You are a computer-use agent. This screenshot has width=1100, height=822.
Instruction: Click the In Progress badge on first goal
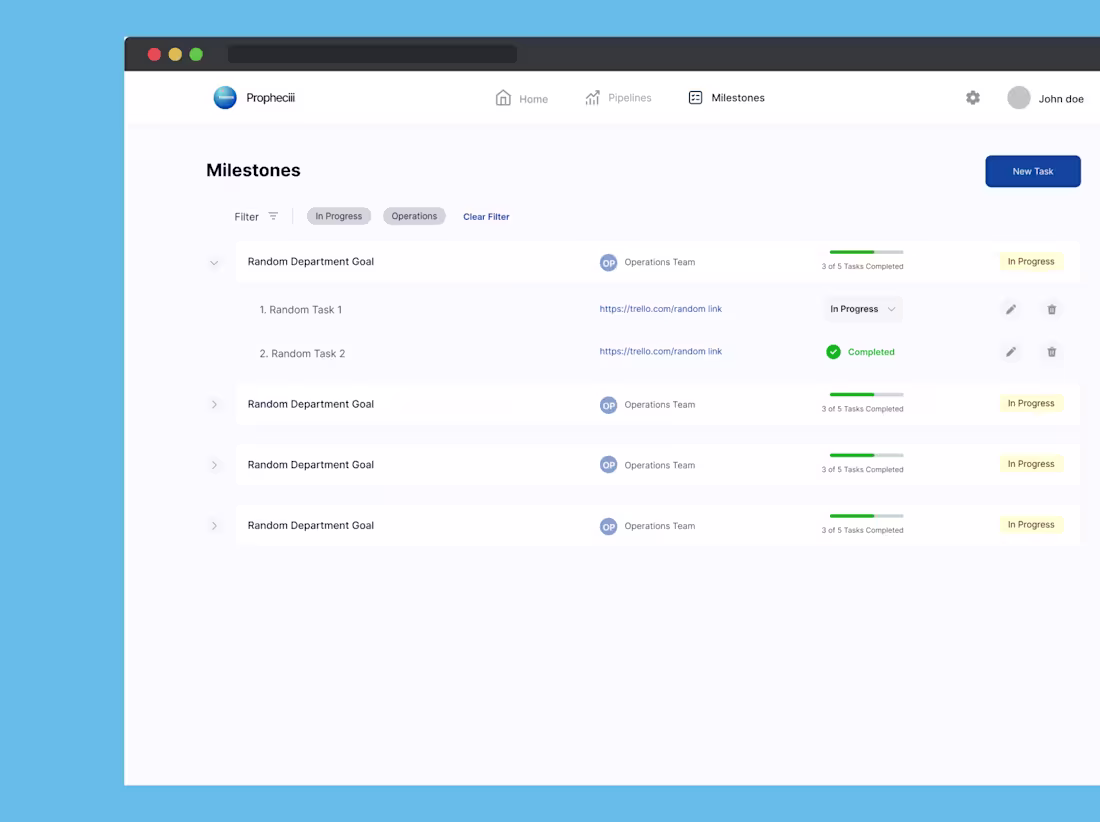click(x=1030, y=261)
